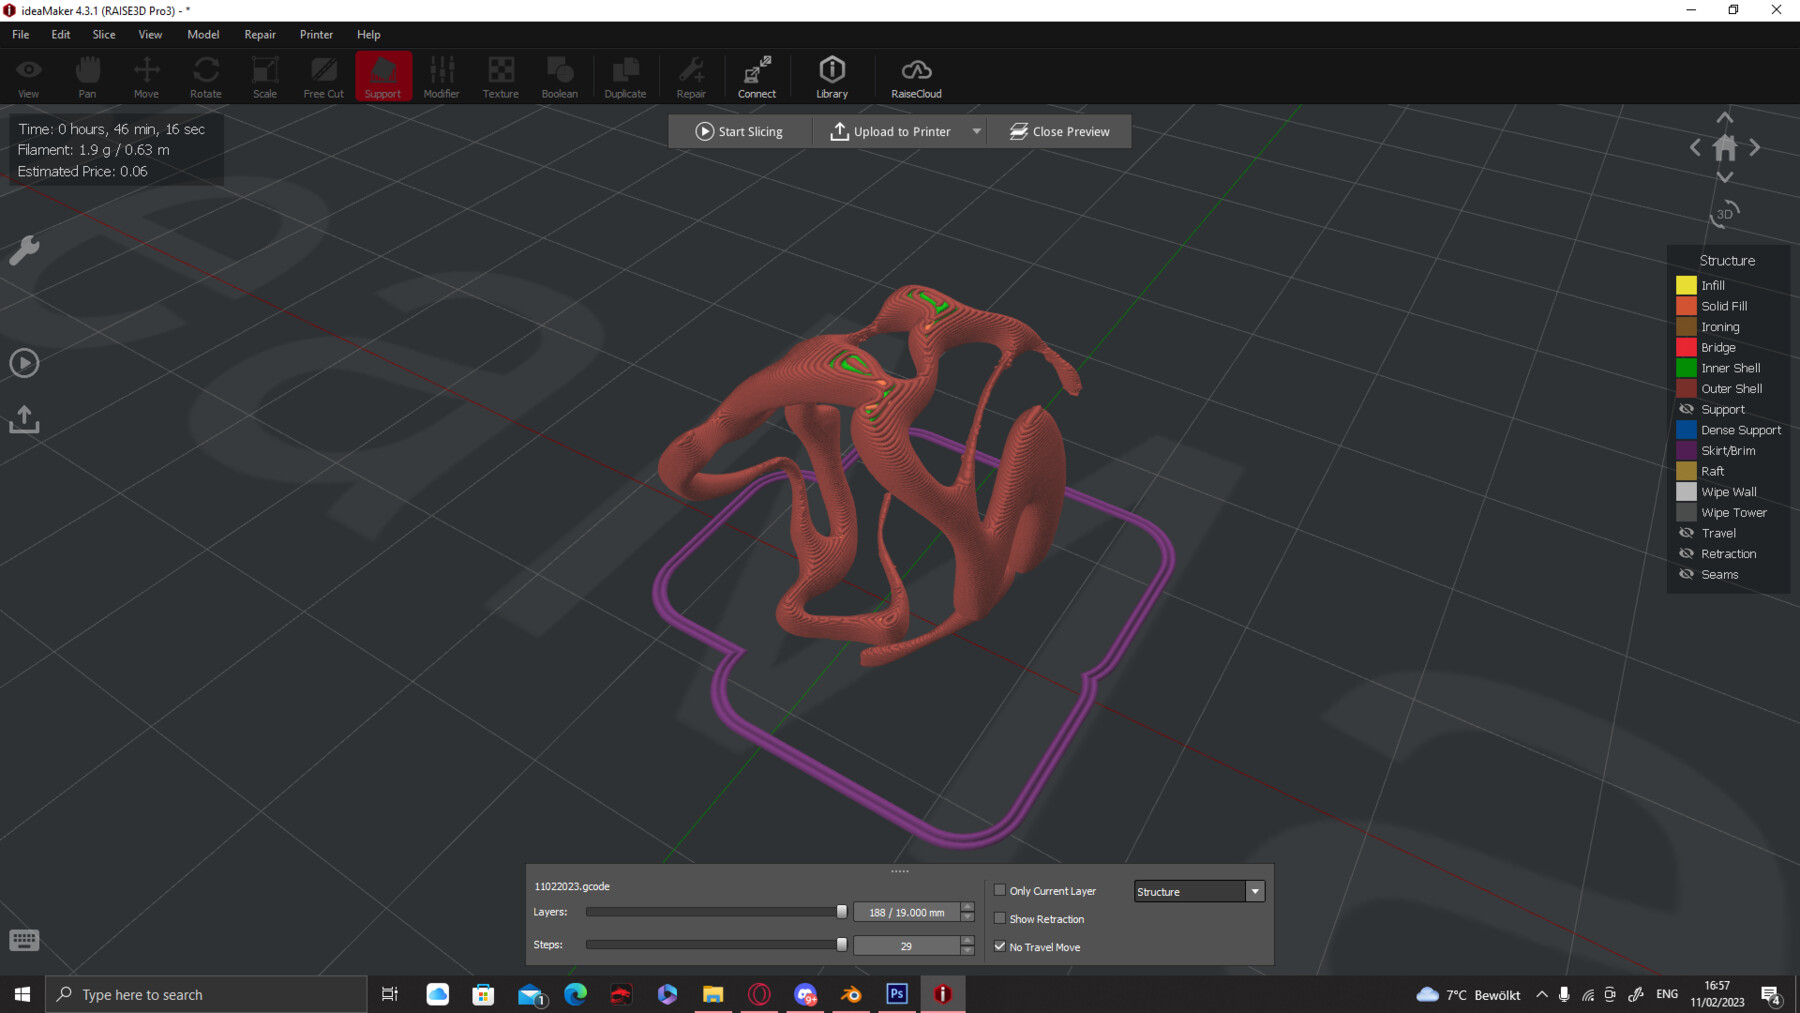The width and height of the screenshot is (1800, 1013).
Task: Click Start Slicing
Action: click(739, 131)
